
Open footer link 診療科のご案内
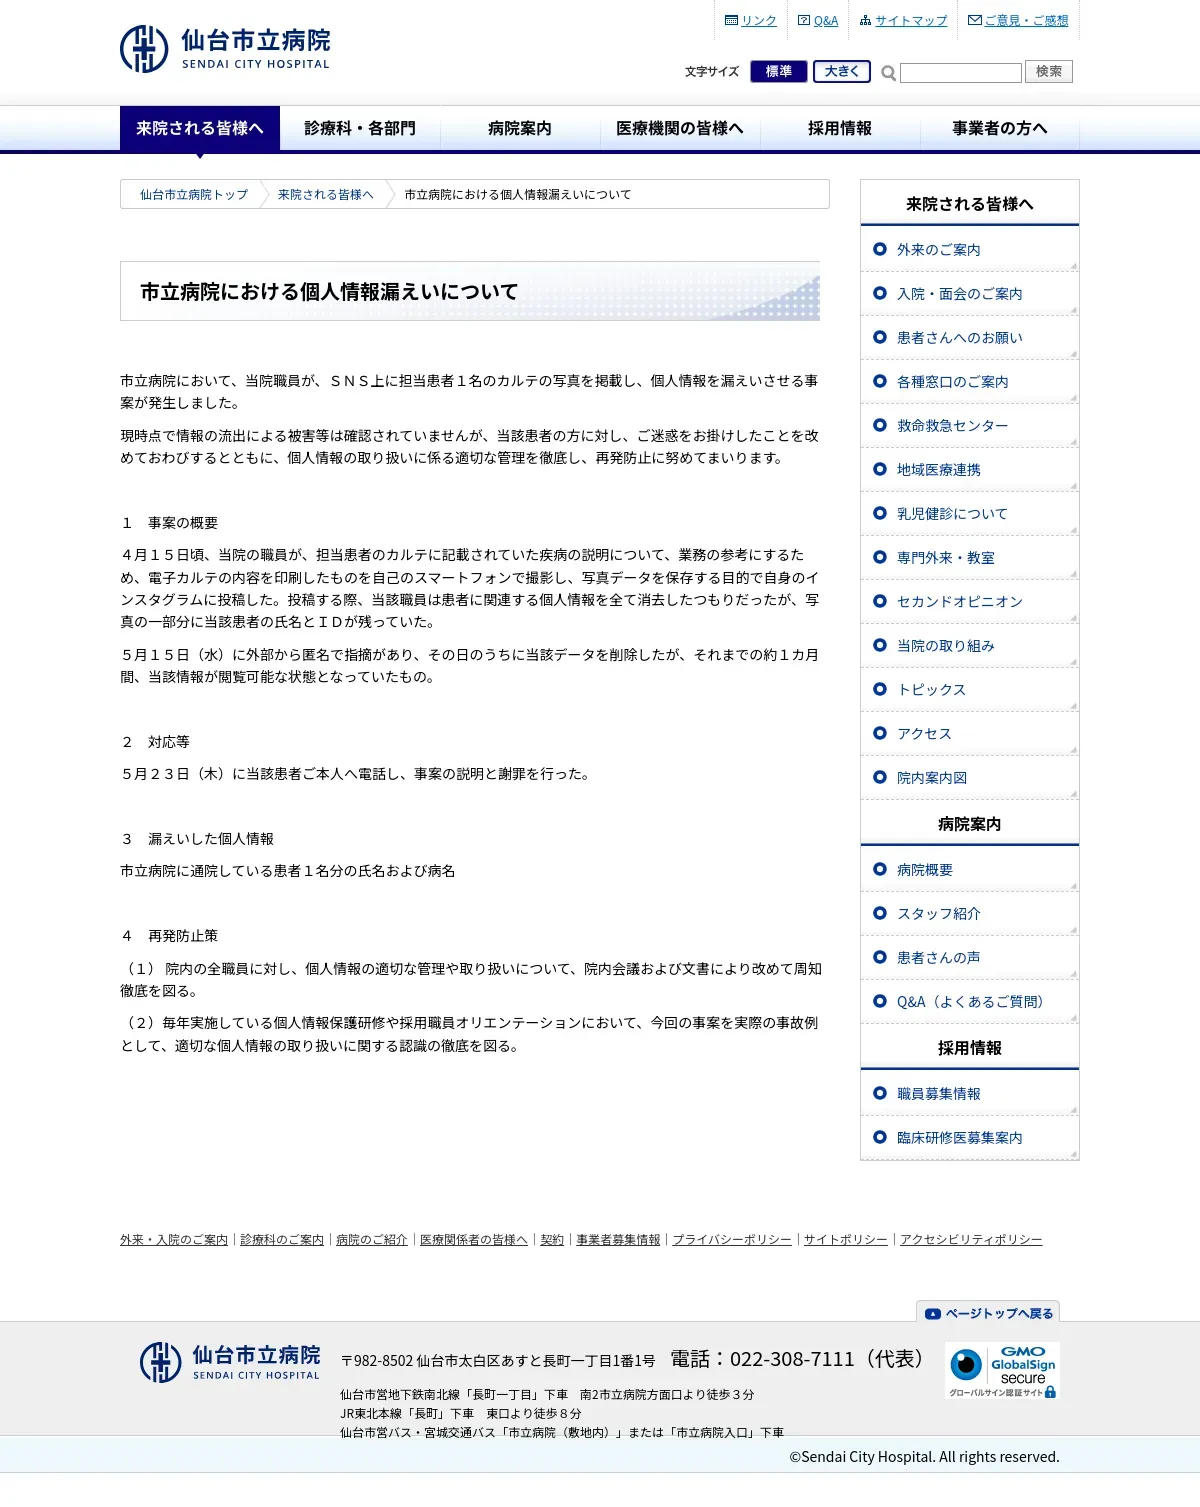coord(282,1240)
